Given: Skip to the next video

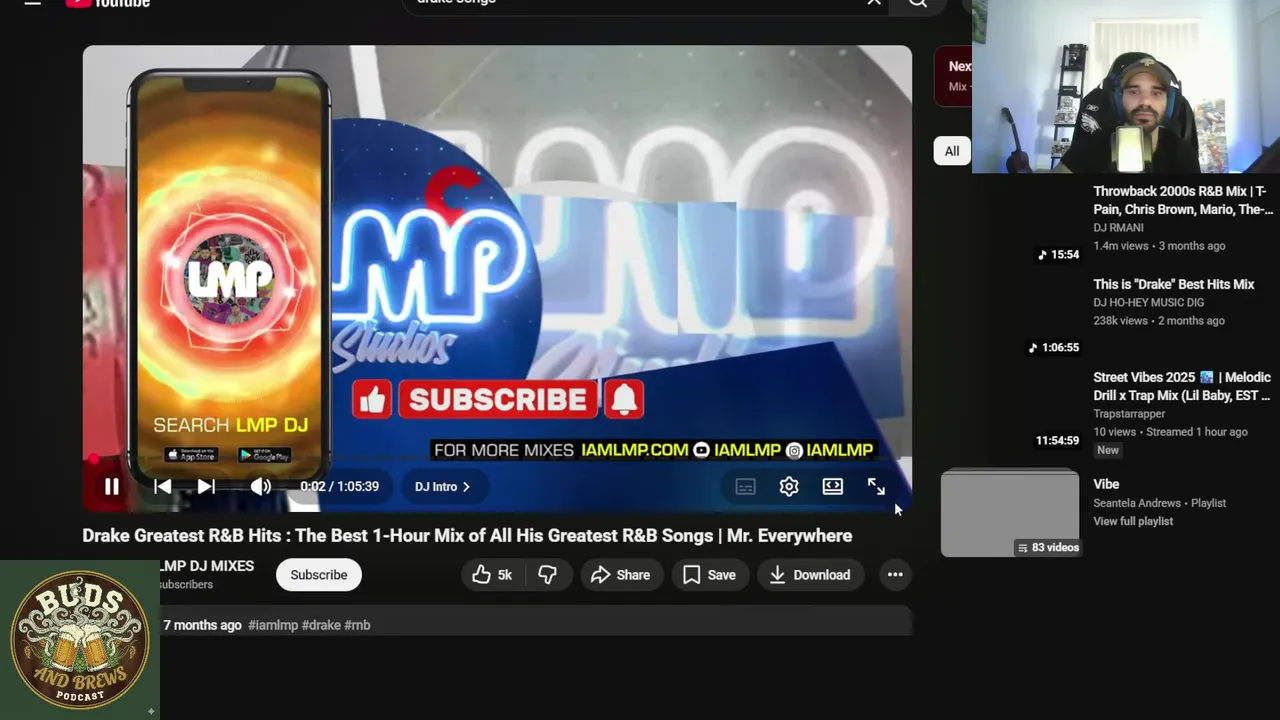Looking at the screenshot, I should (205, 487).
